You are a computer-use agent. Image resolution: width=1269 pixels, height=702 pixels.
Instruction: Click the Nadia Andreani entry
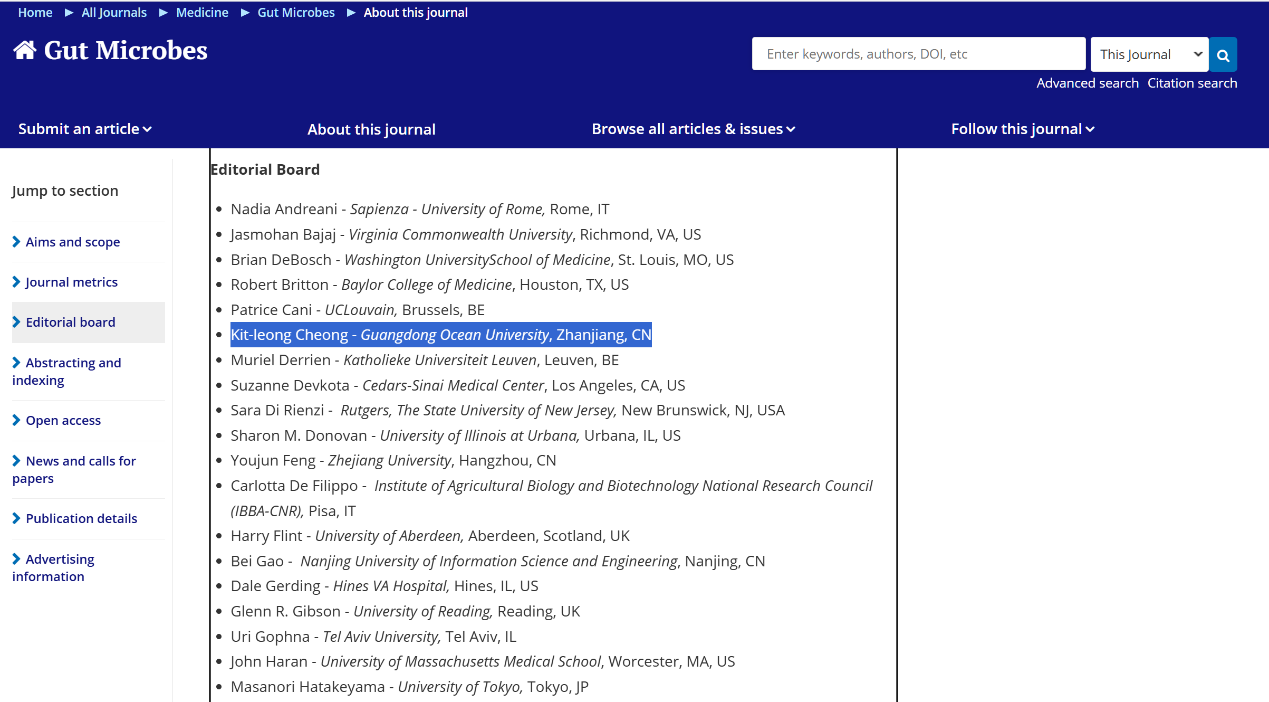[420, 209]
